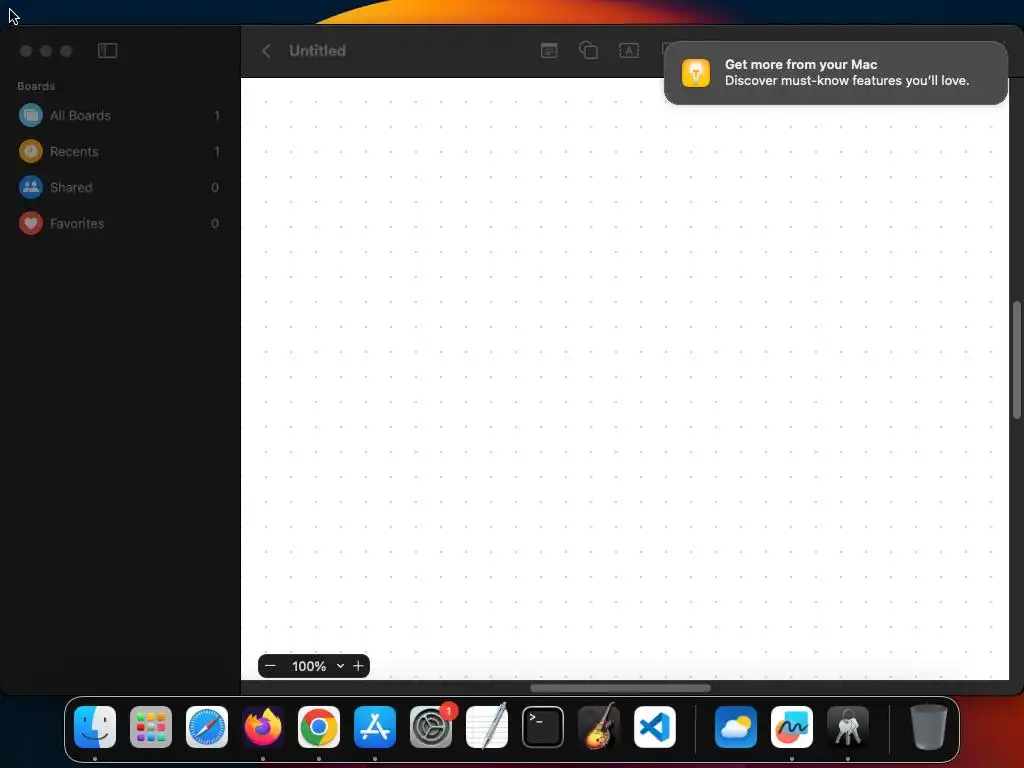Open Google Chrome in the Dock
The width and height of the screenshot is (1024, 768).
(x=319, y=727)
